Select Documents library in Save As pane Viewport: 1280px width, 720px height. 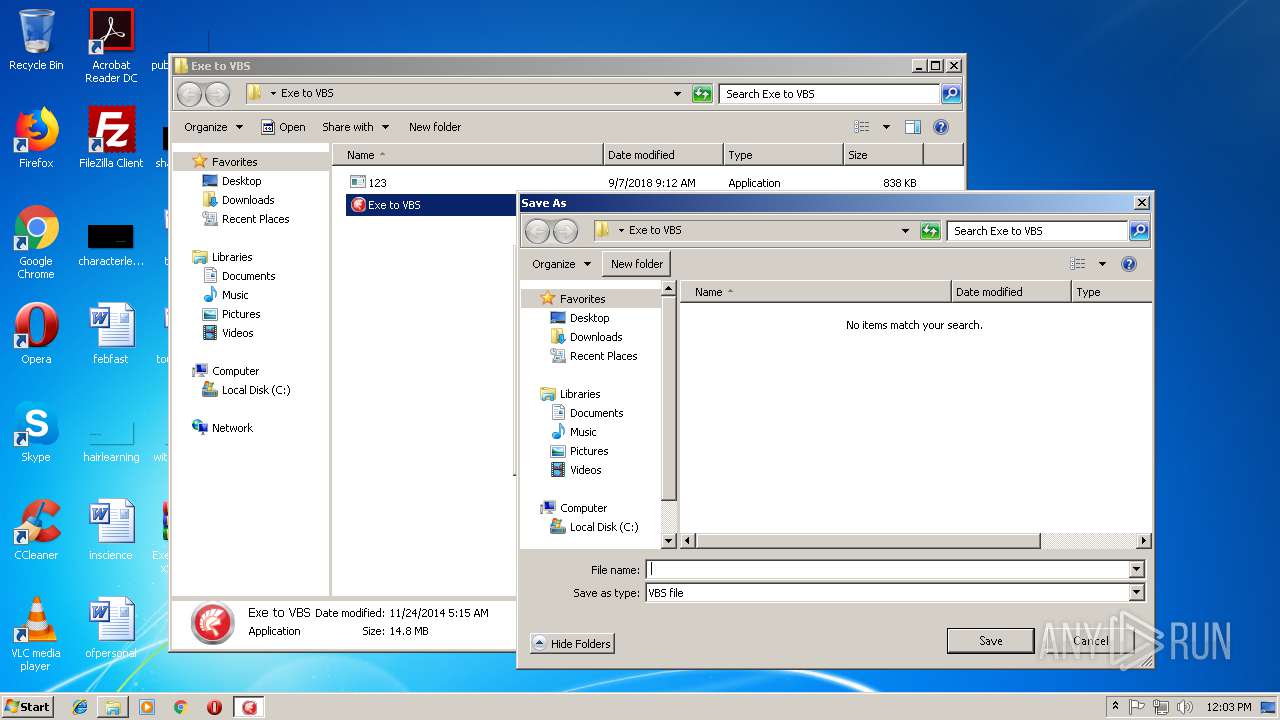click(596, 413)
